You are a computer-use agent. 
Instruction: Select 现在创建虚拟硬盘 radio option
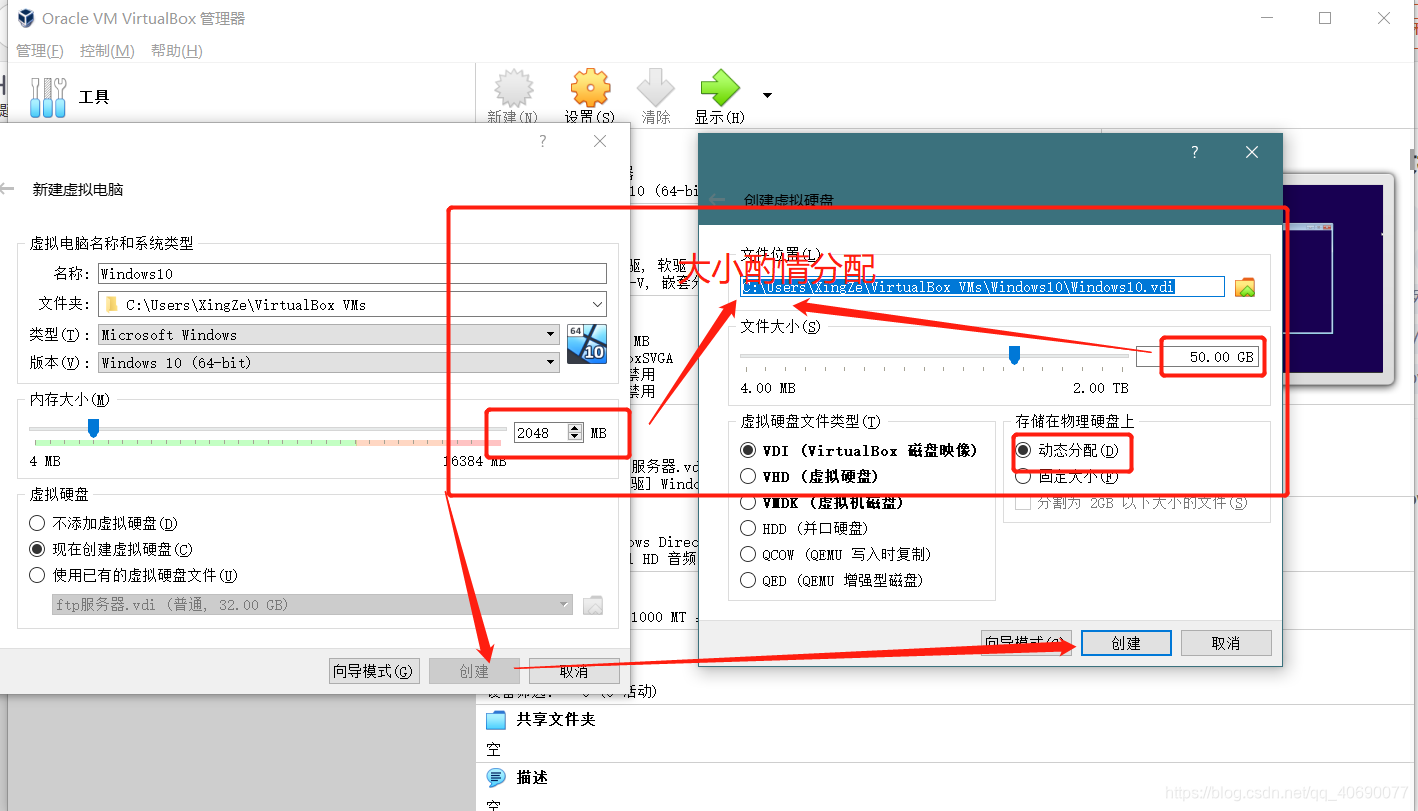point(37,549)
